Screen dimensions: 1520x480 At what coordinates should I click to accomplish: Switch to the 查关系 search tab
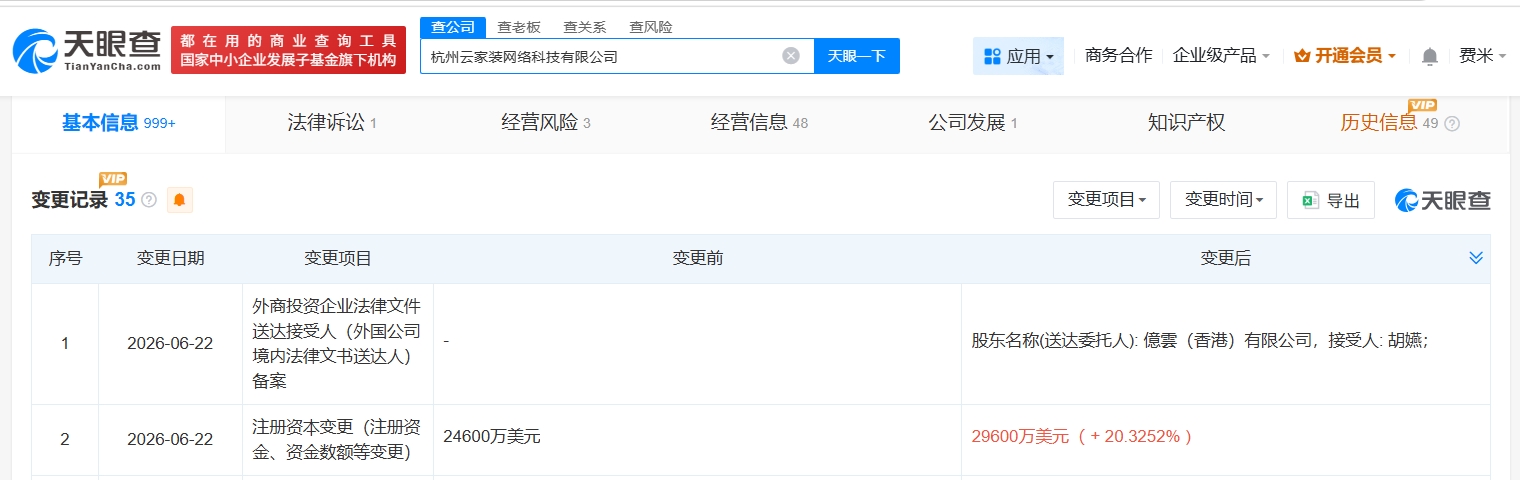[585, 27]
